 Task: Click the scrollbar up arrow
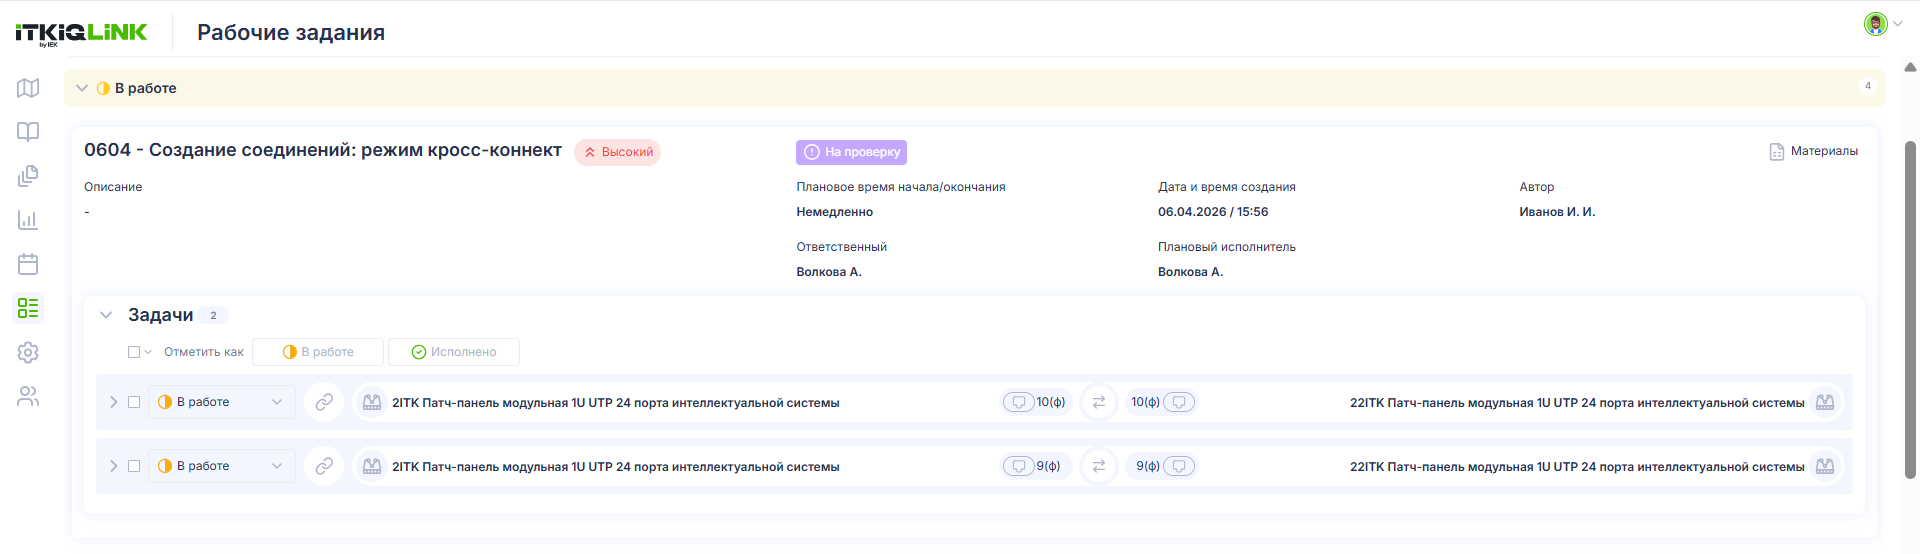point(1910,67)
